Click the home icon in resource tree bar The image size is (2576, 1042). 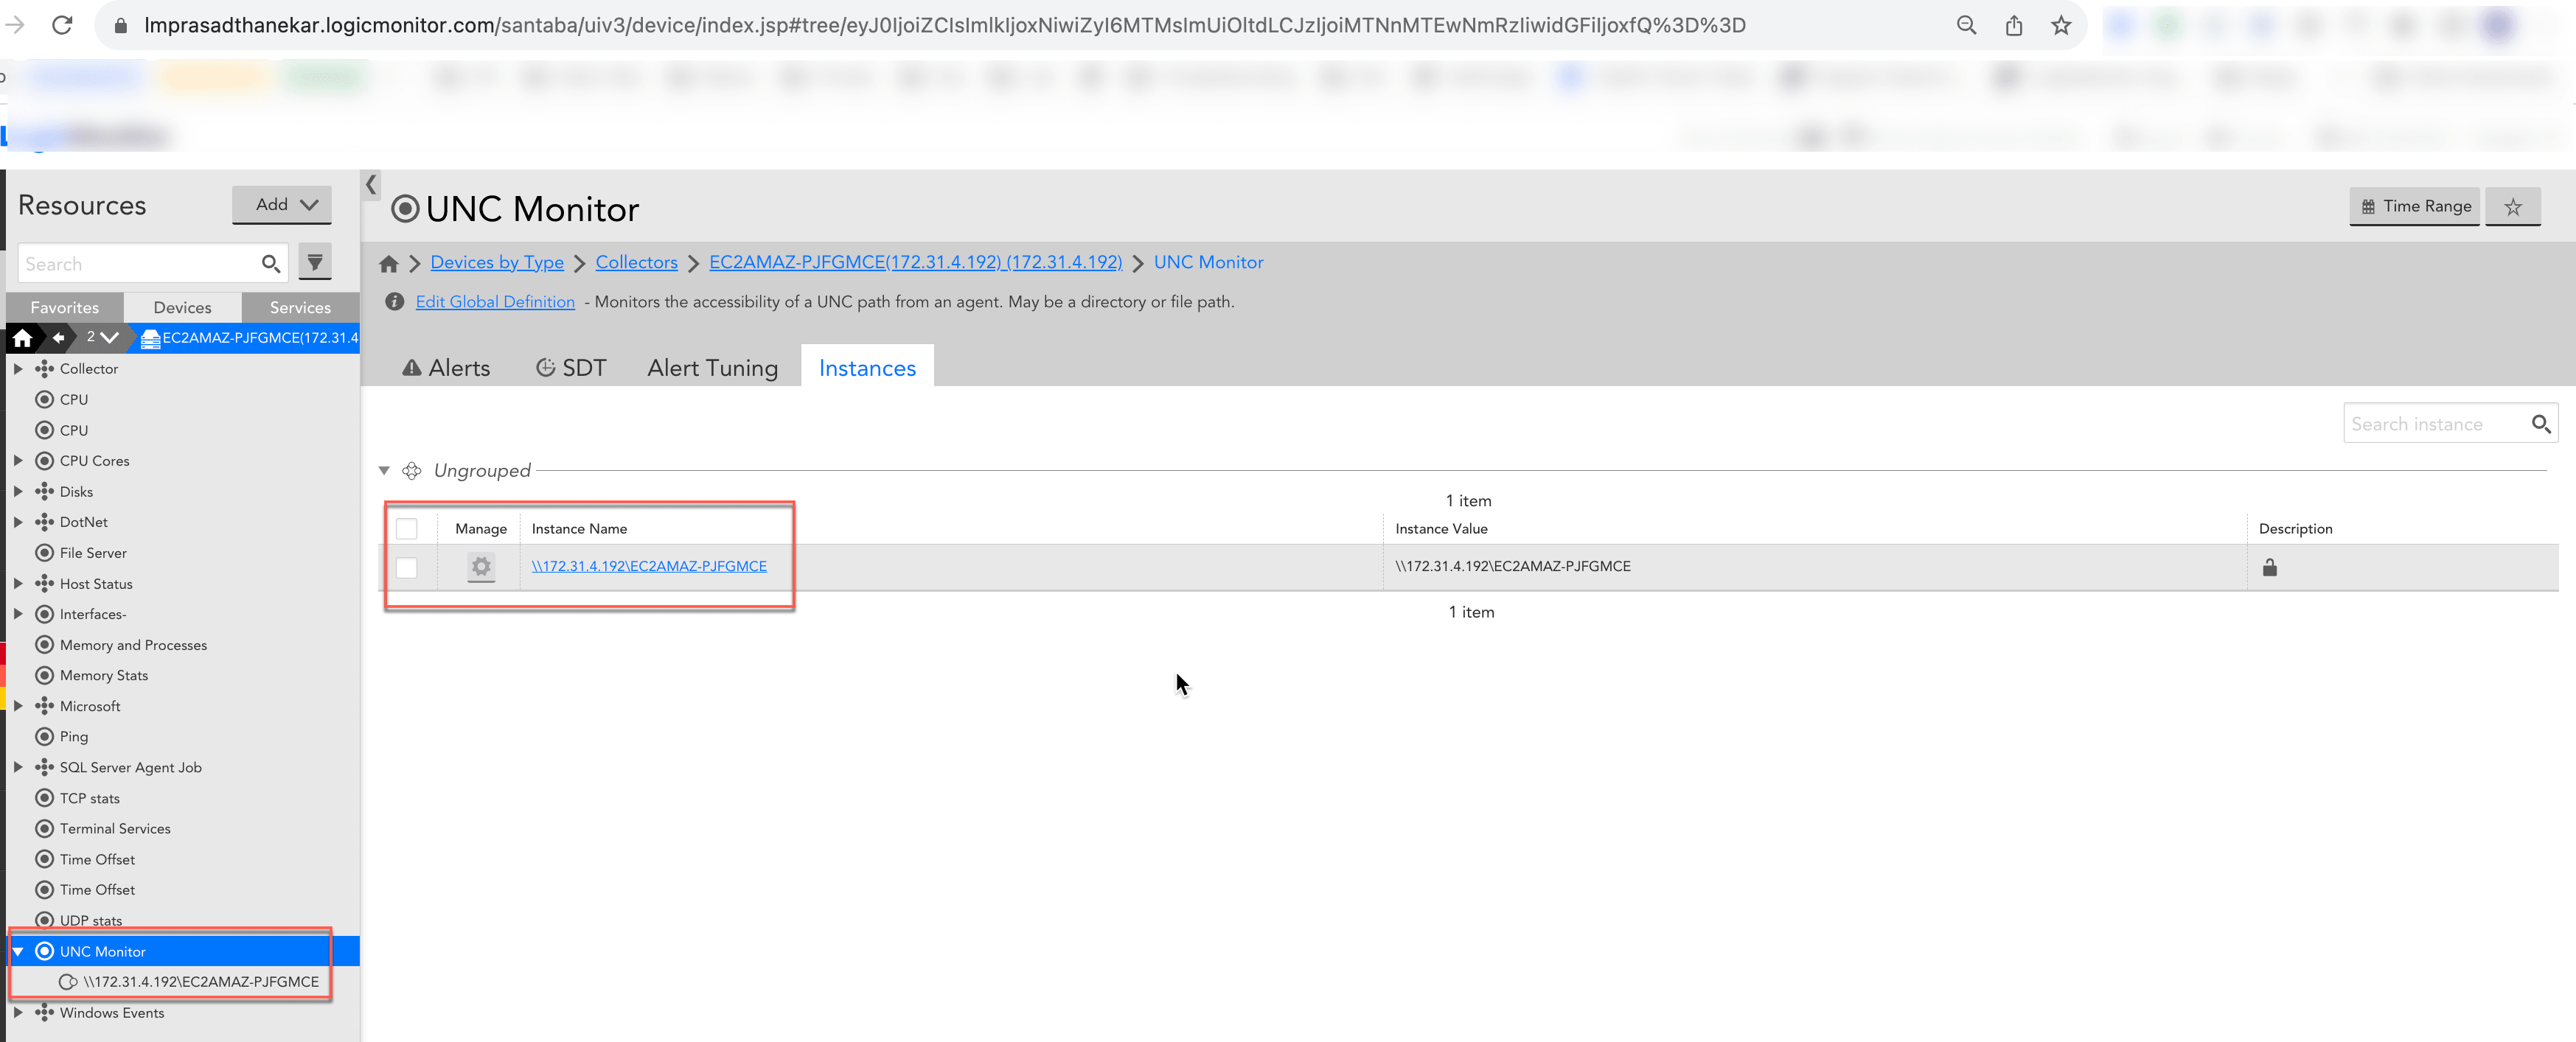pos(22,338)
